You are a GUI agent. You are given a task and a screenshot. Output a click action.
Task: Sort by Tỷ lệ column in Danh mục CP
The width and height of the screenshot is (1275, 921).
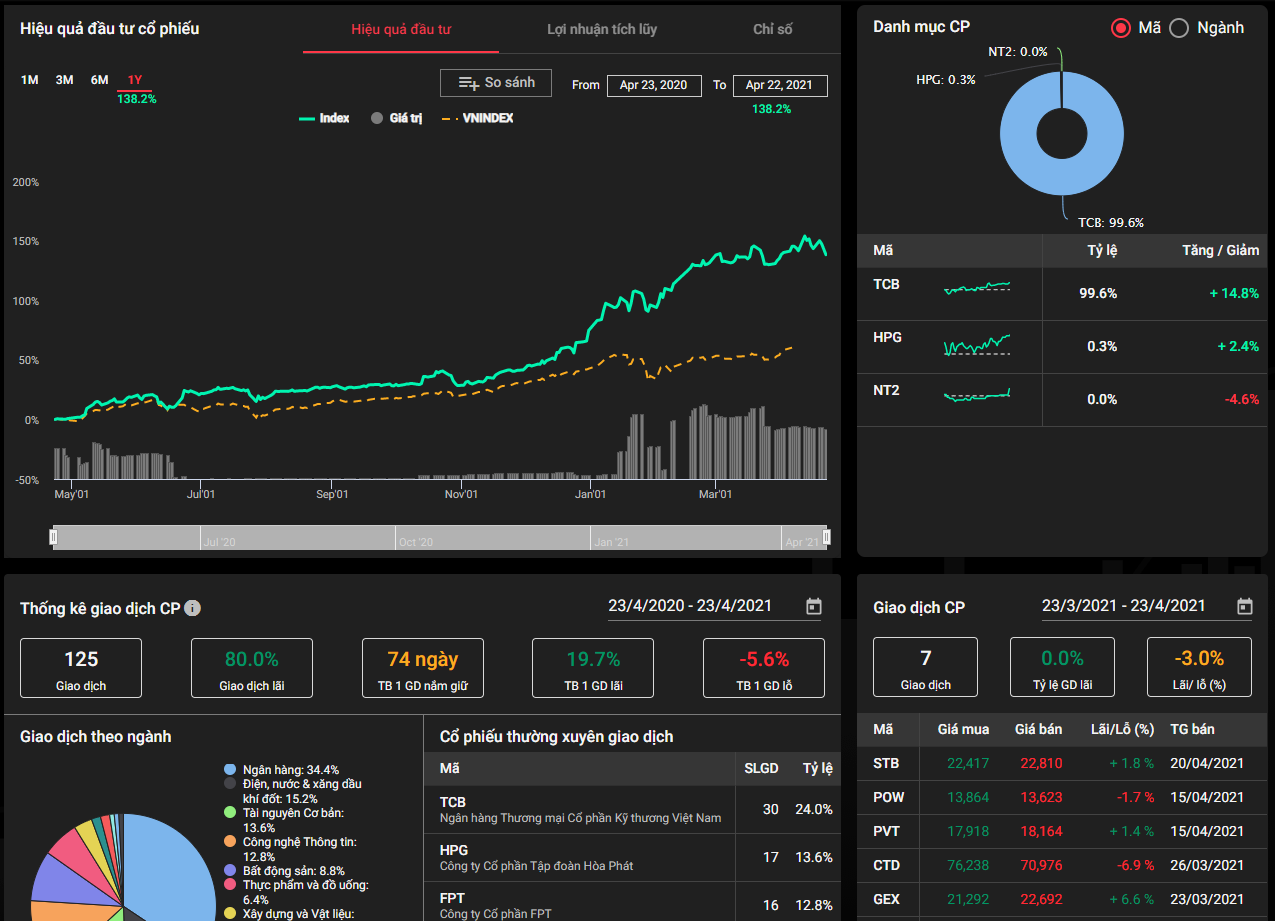coord(1102,250)
